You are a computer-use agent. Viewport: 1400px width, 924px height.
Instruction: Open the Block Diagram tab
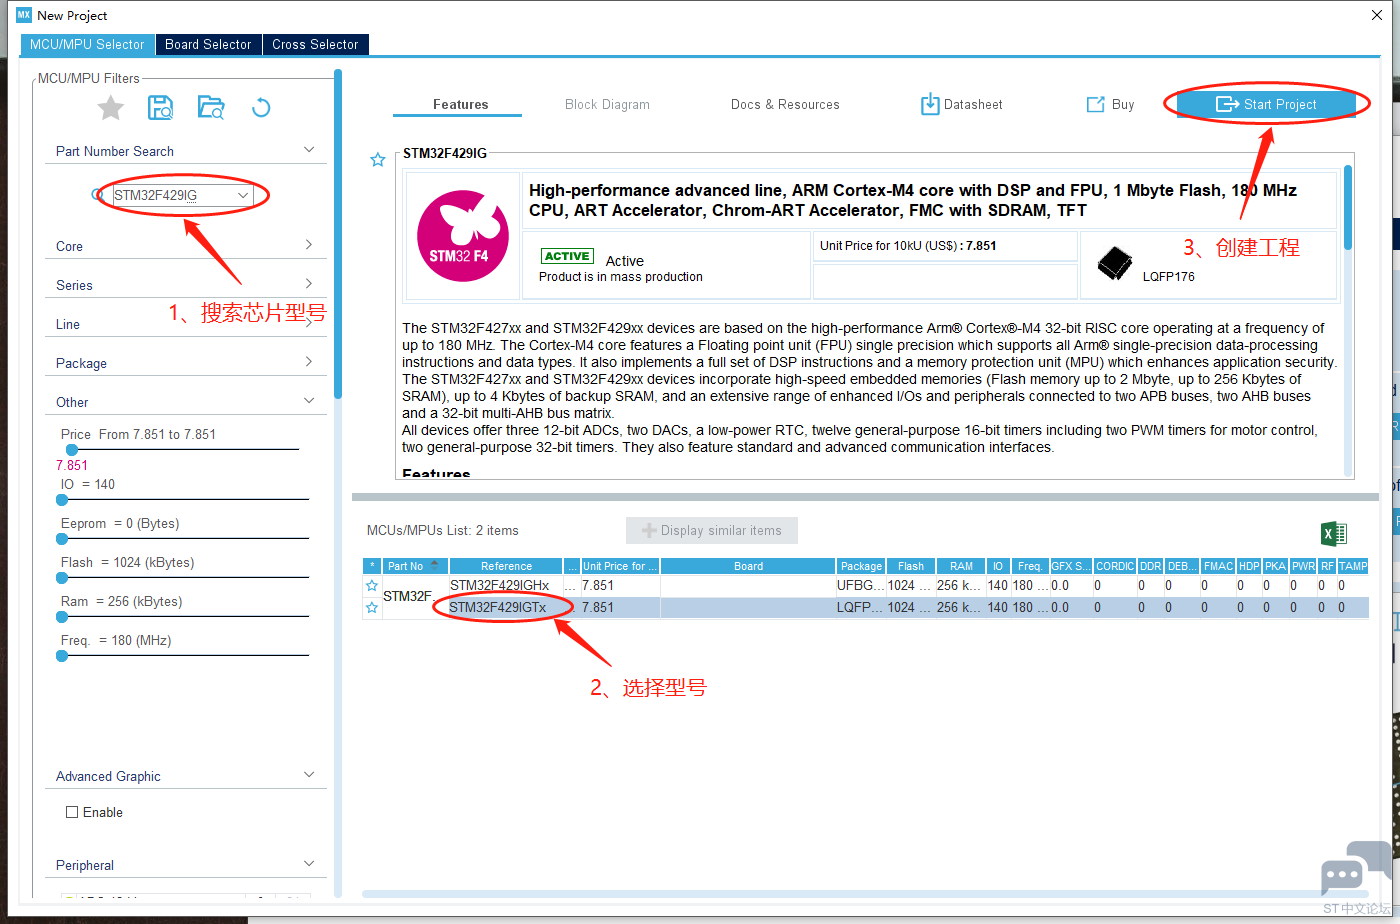tap(607, 104)
